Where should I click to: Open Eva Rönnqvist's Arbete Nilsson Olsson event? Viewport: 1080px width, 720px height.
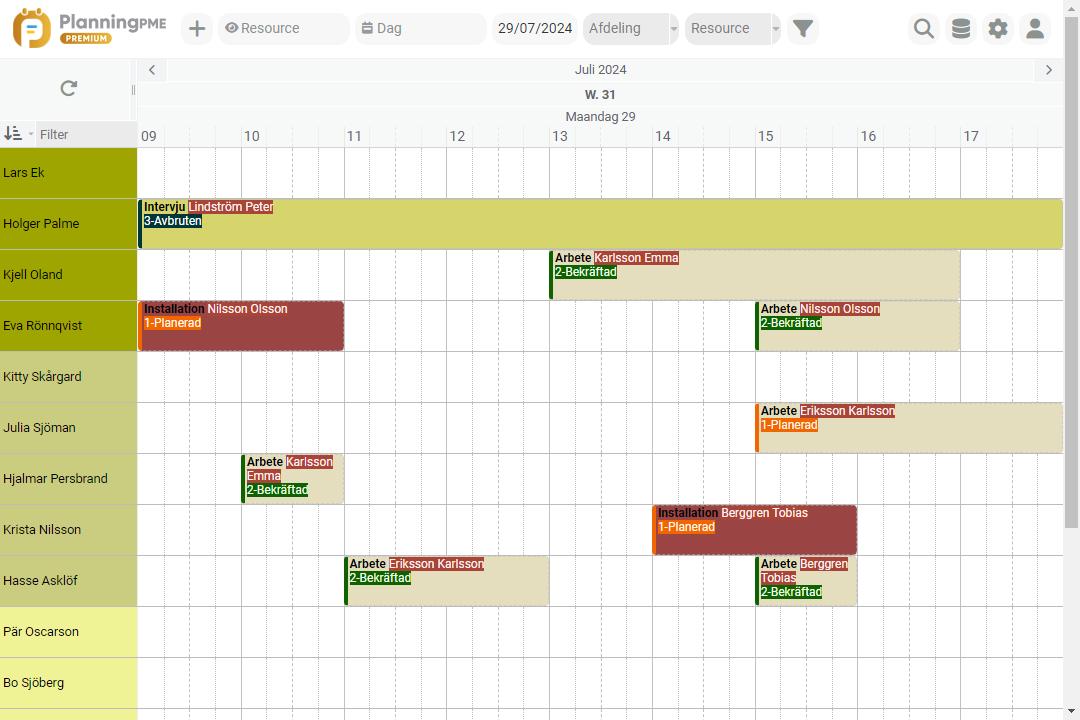(x=857, y=326)
